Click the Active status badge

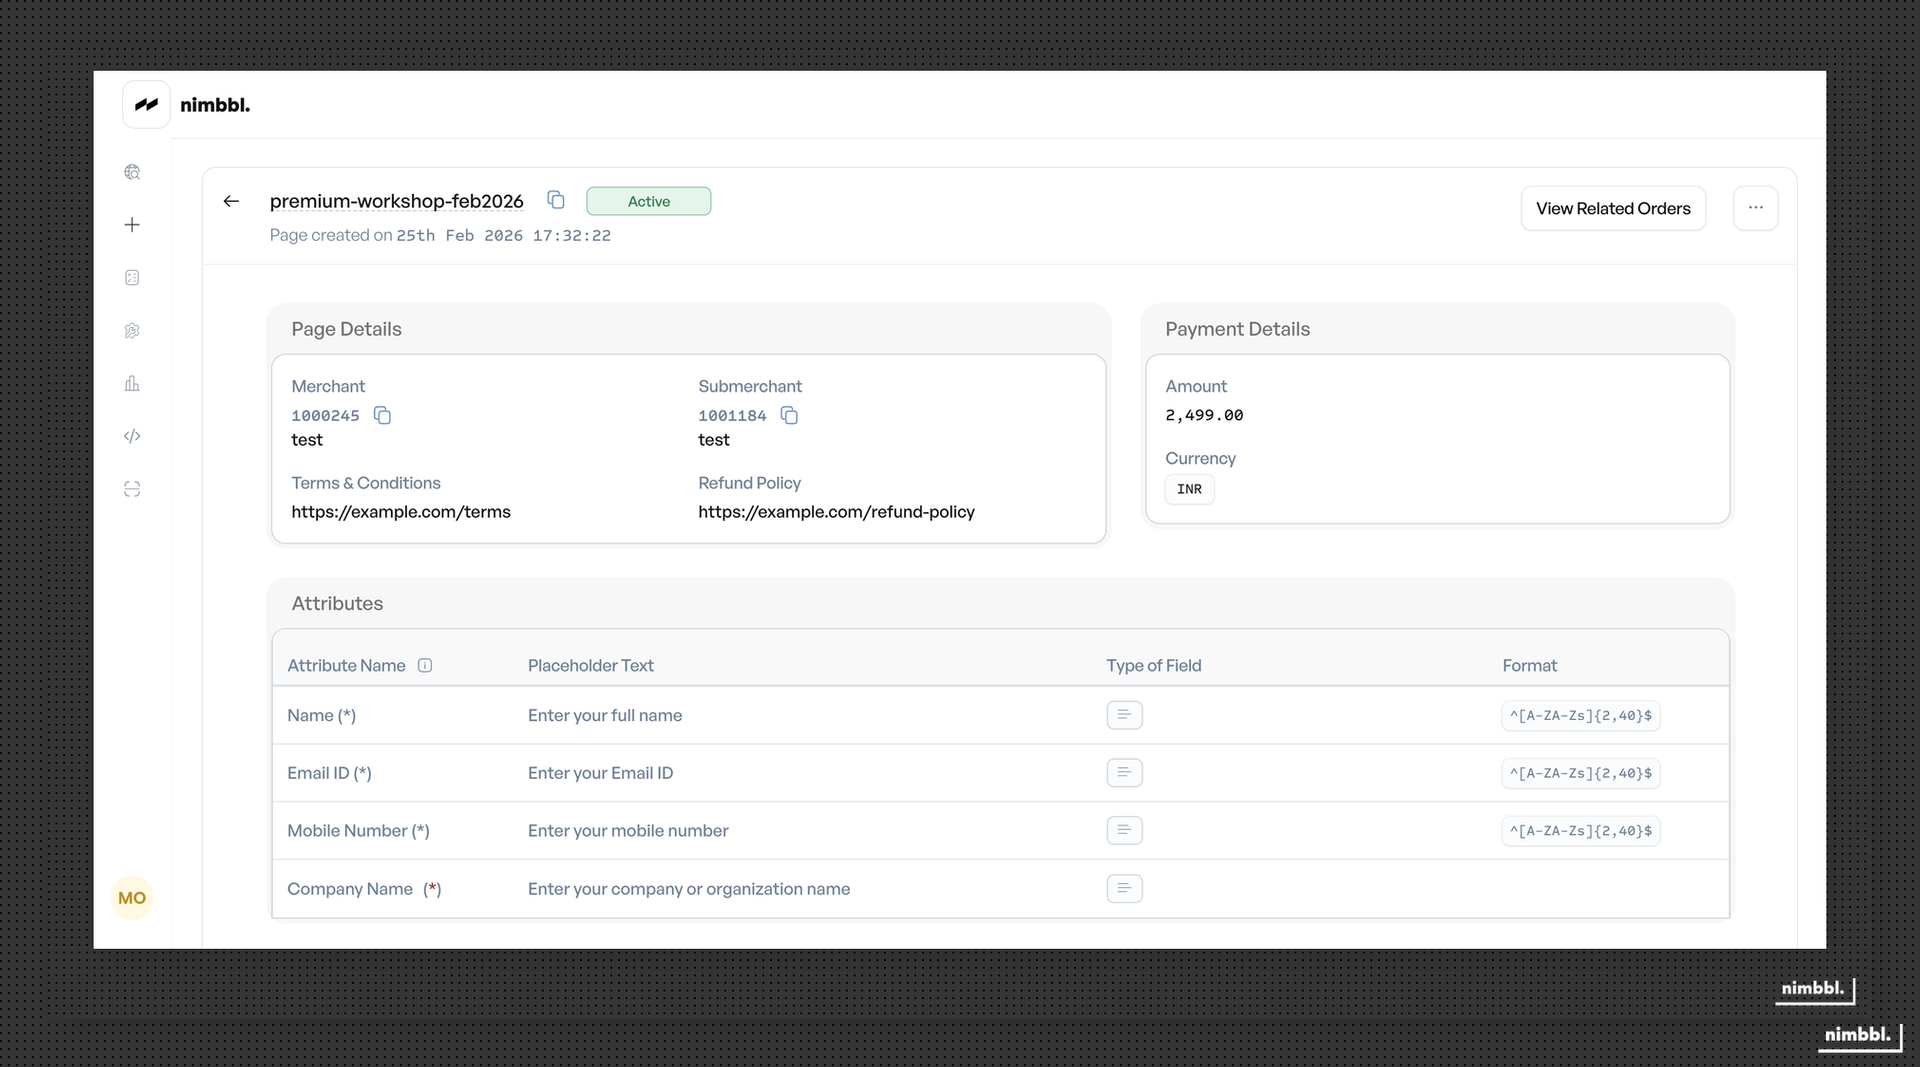point(648,200)
